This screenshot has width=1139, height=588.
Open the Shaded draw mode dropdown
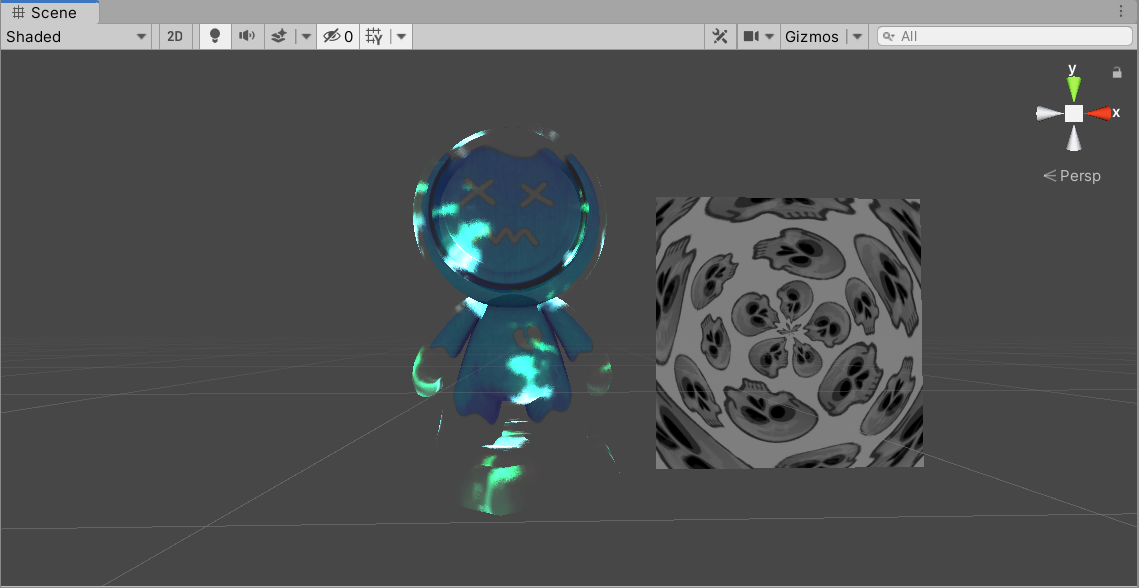76,36
